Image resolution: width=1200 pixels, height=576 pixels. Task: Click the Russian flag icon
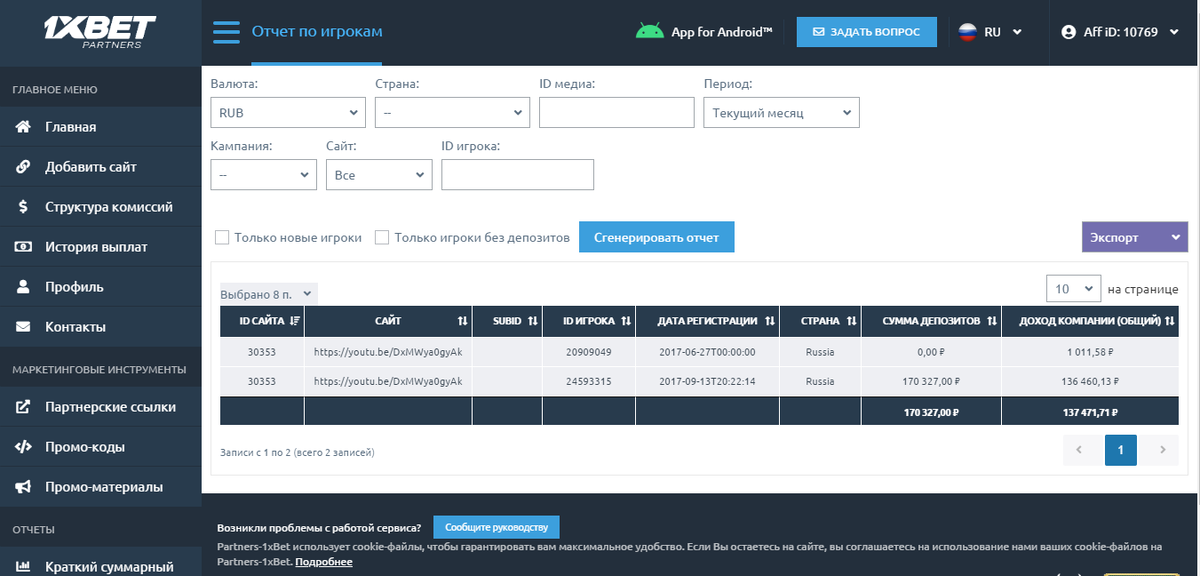coord(967,32)
